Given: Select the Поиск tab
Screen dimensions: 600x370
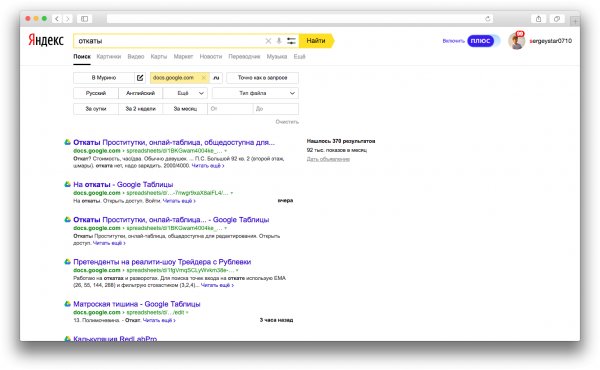Looking at the screenshot, I should (x=82, y=57).
